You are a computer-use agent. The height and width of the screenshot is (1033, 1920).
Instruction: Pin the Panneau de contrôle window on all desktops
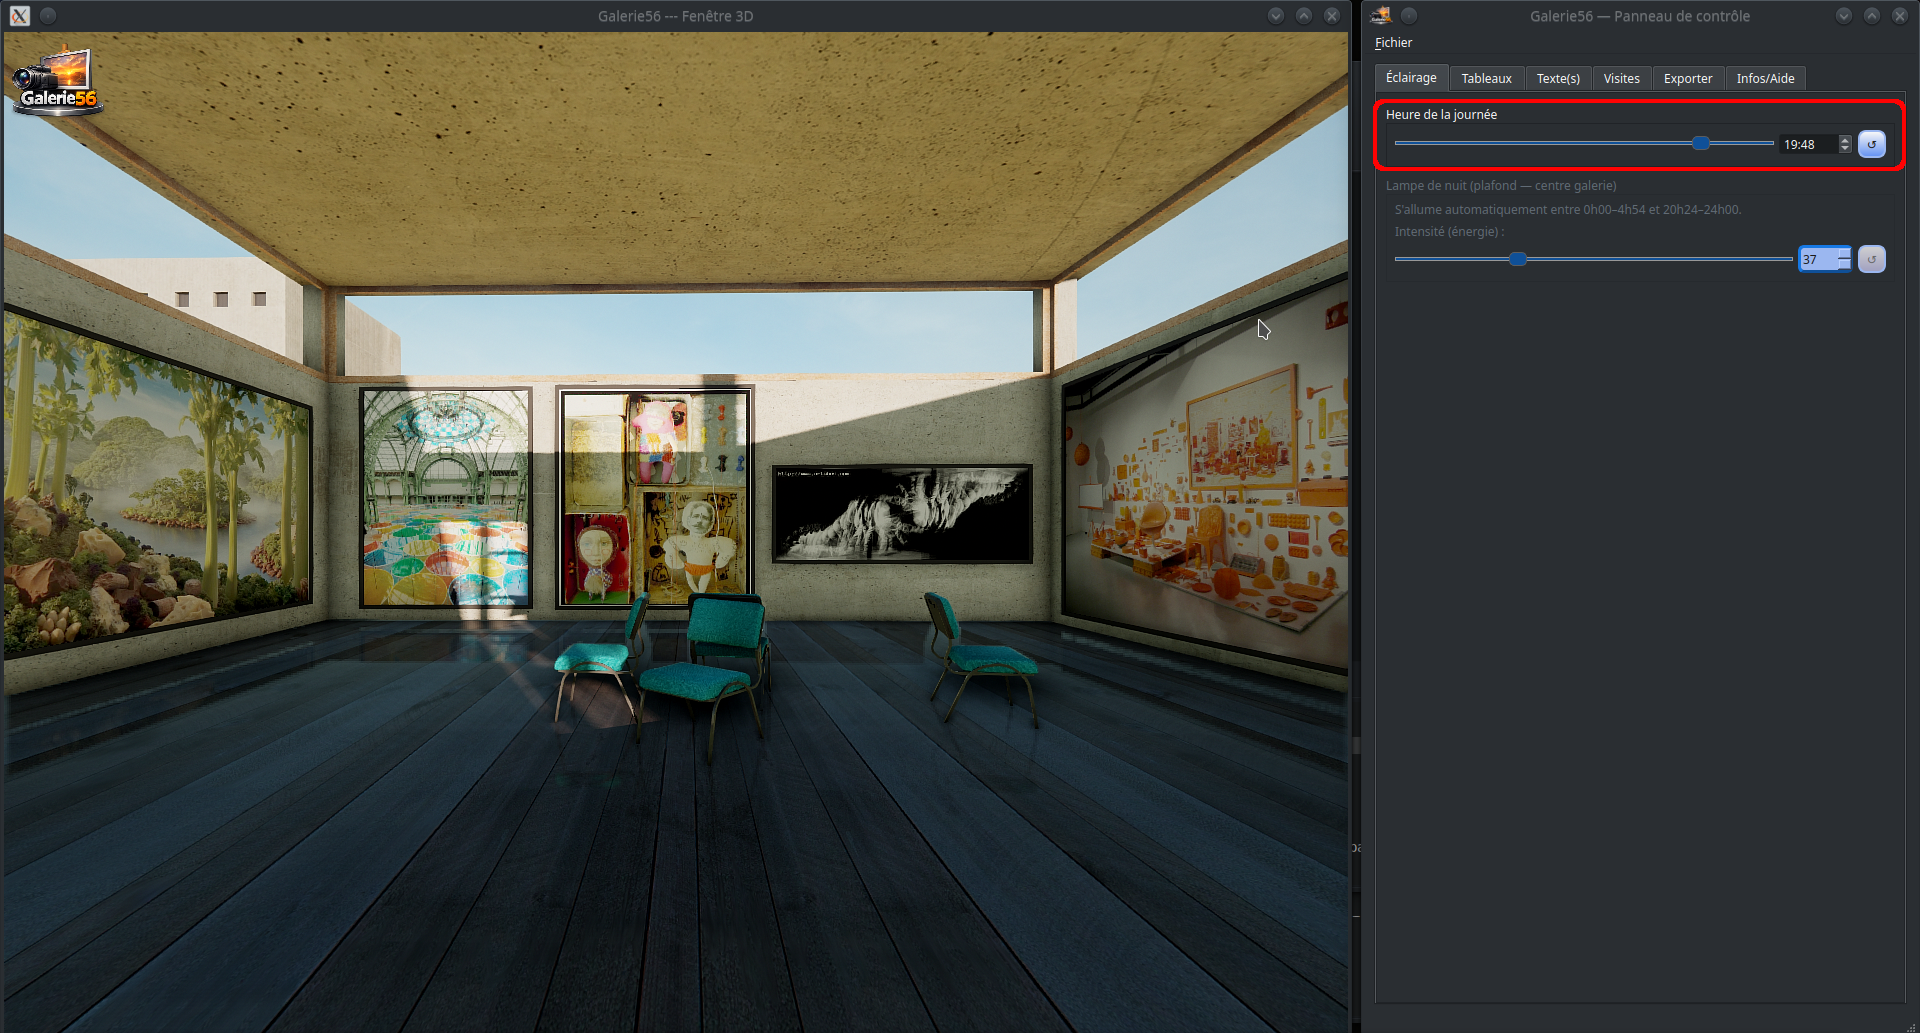[1409, 15]
